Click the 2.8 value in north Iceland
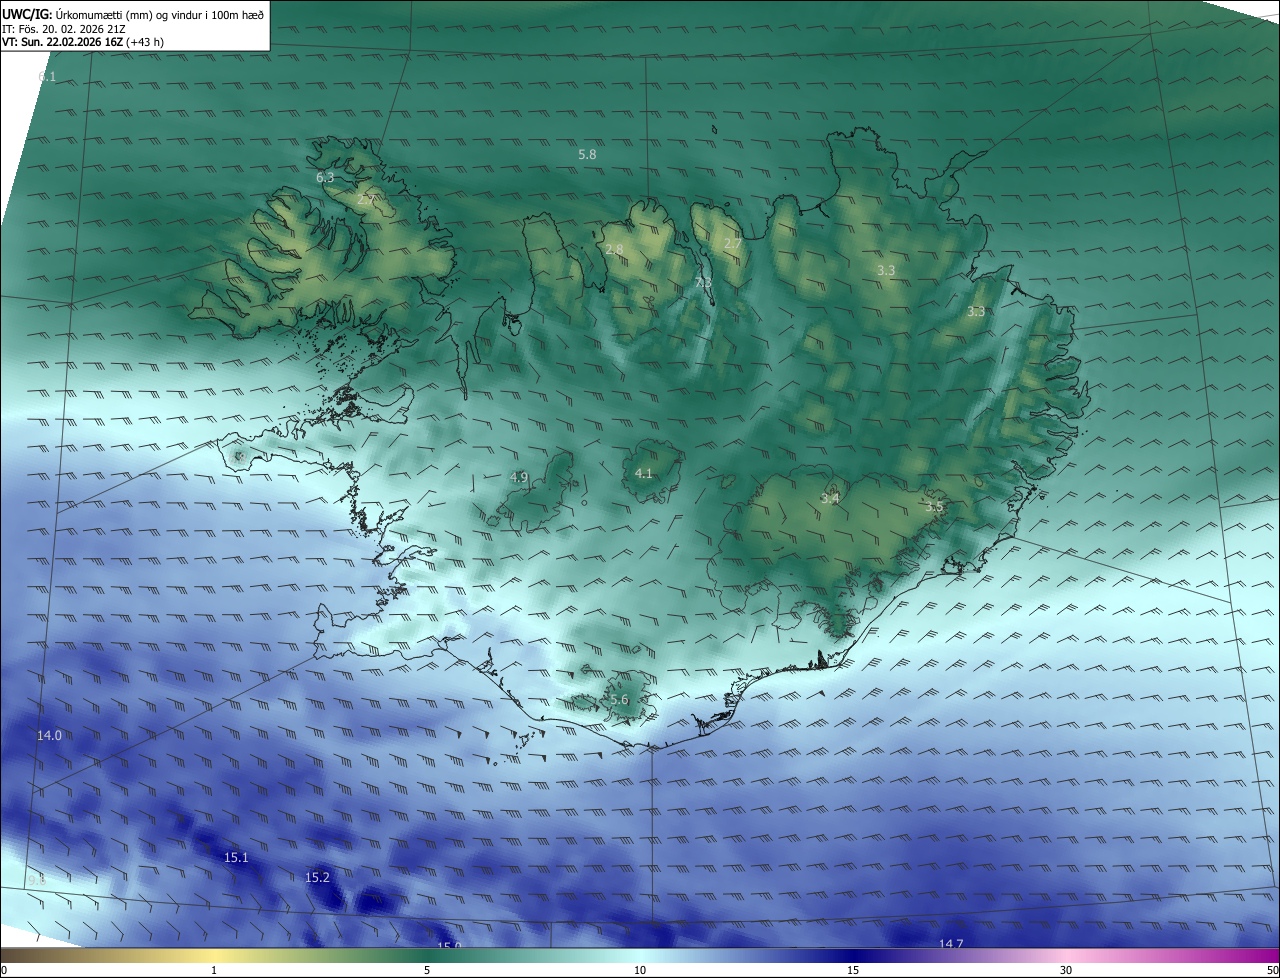Image resolution: width=1280 pixels, height=978 pixels. tap(614, 249)
